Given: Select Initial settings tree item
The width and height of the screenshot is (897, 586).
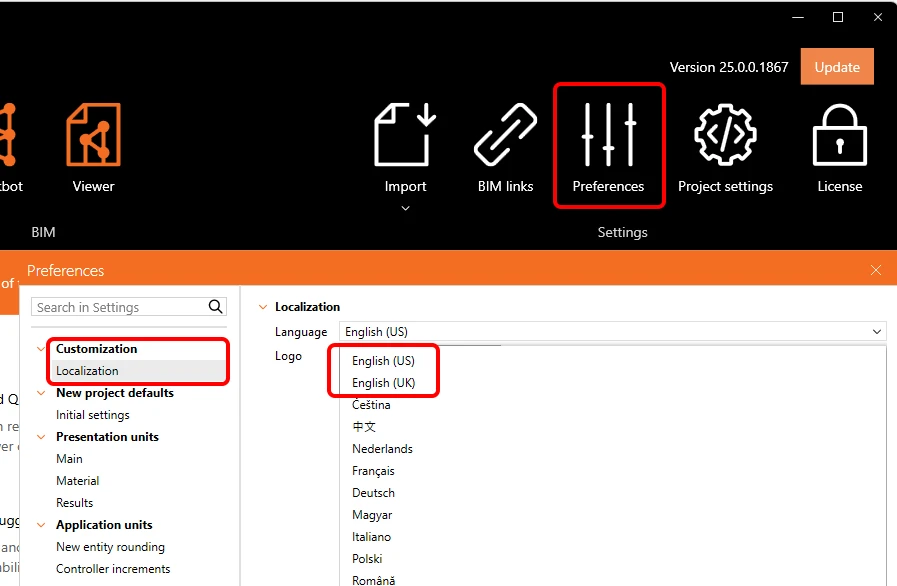Looking at the screenshot, I should click(93, 415).
